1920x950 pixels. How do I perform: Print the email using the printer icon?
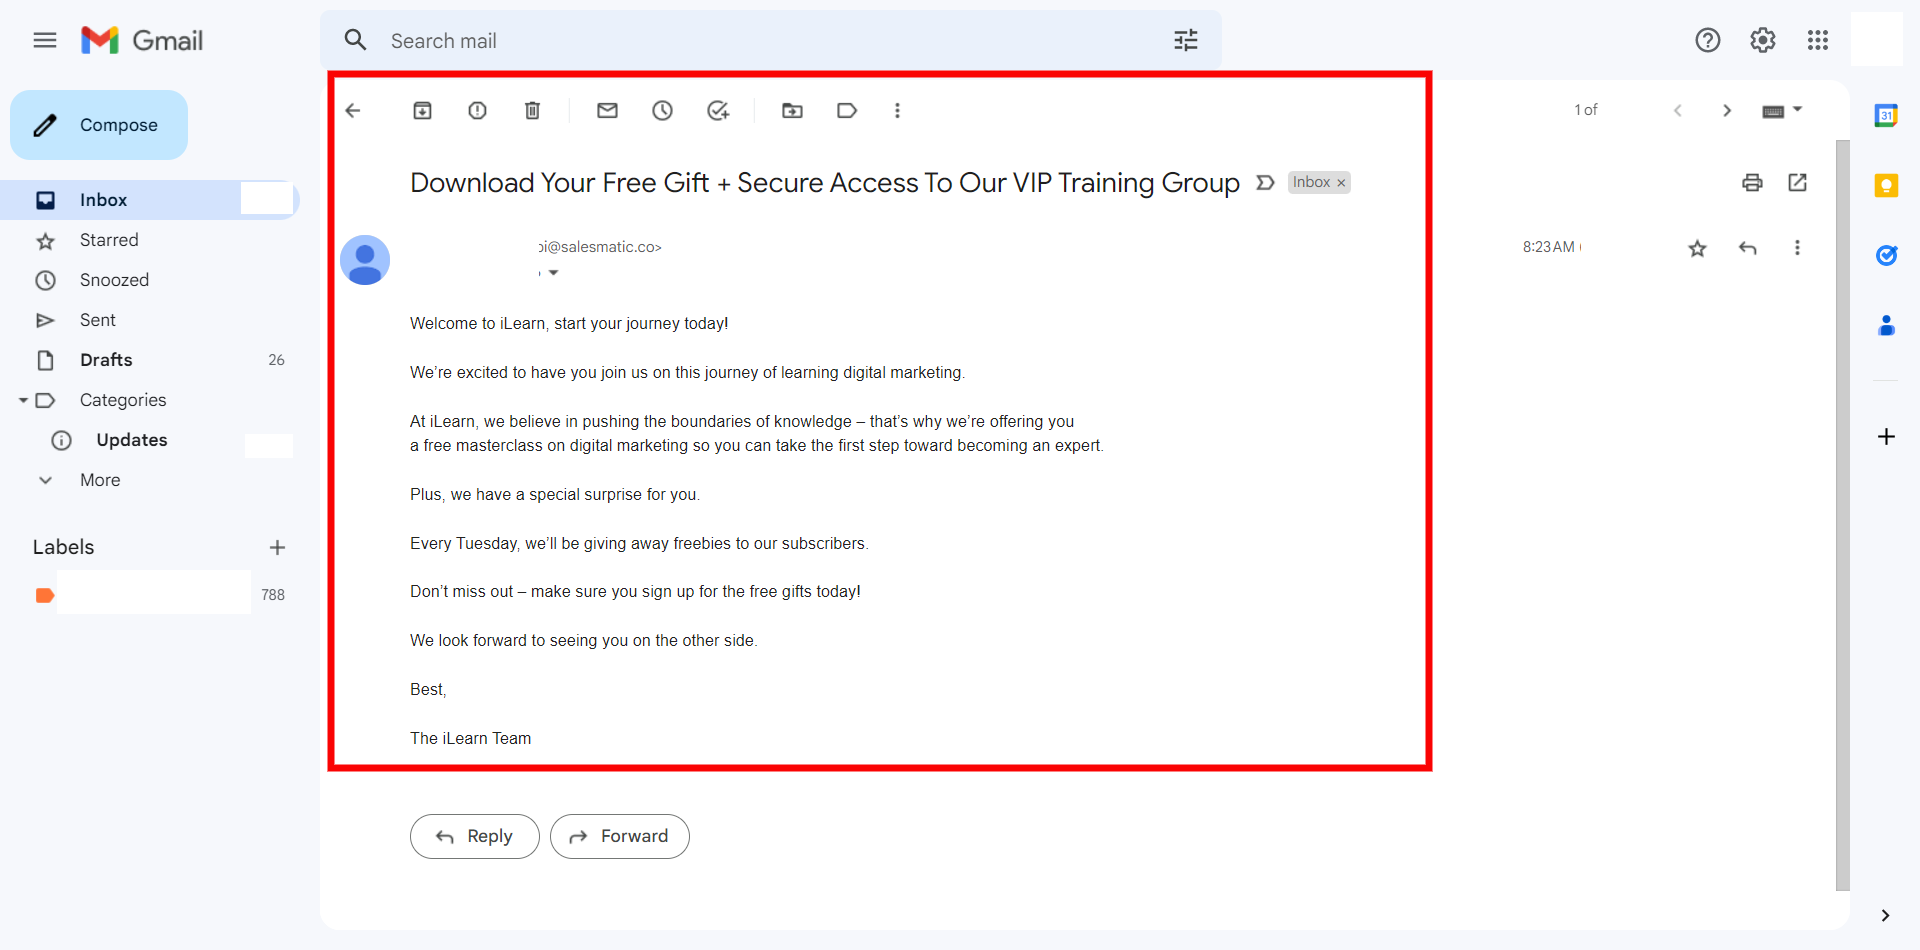click(x=1752, y=182)
